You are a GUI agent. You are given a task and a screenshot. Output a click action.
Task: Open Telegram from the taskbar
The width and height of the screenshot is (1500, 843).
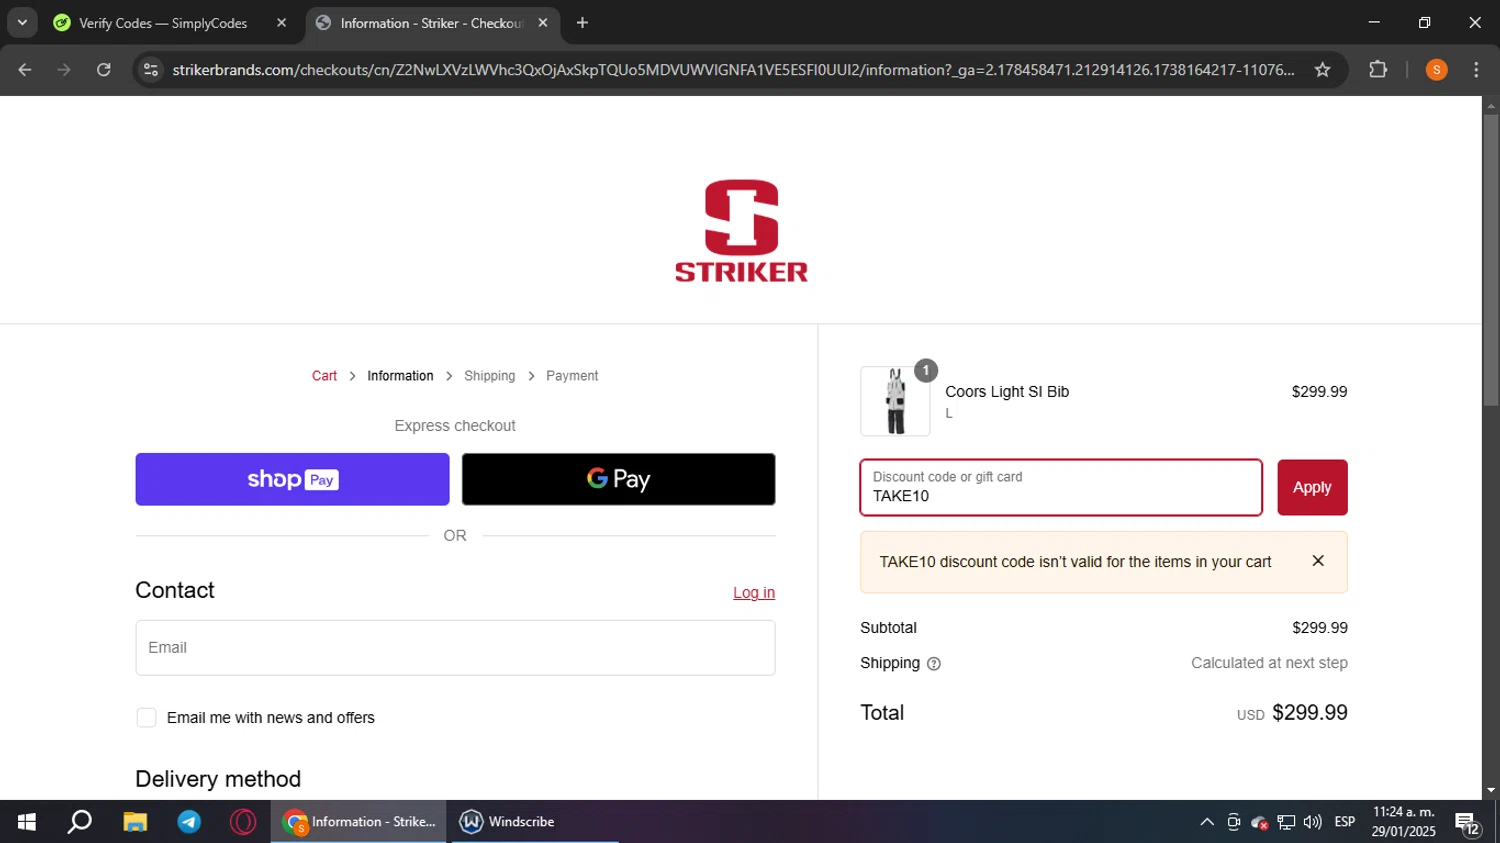[189, 822]
